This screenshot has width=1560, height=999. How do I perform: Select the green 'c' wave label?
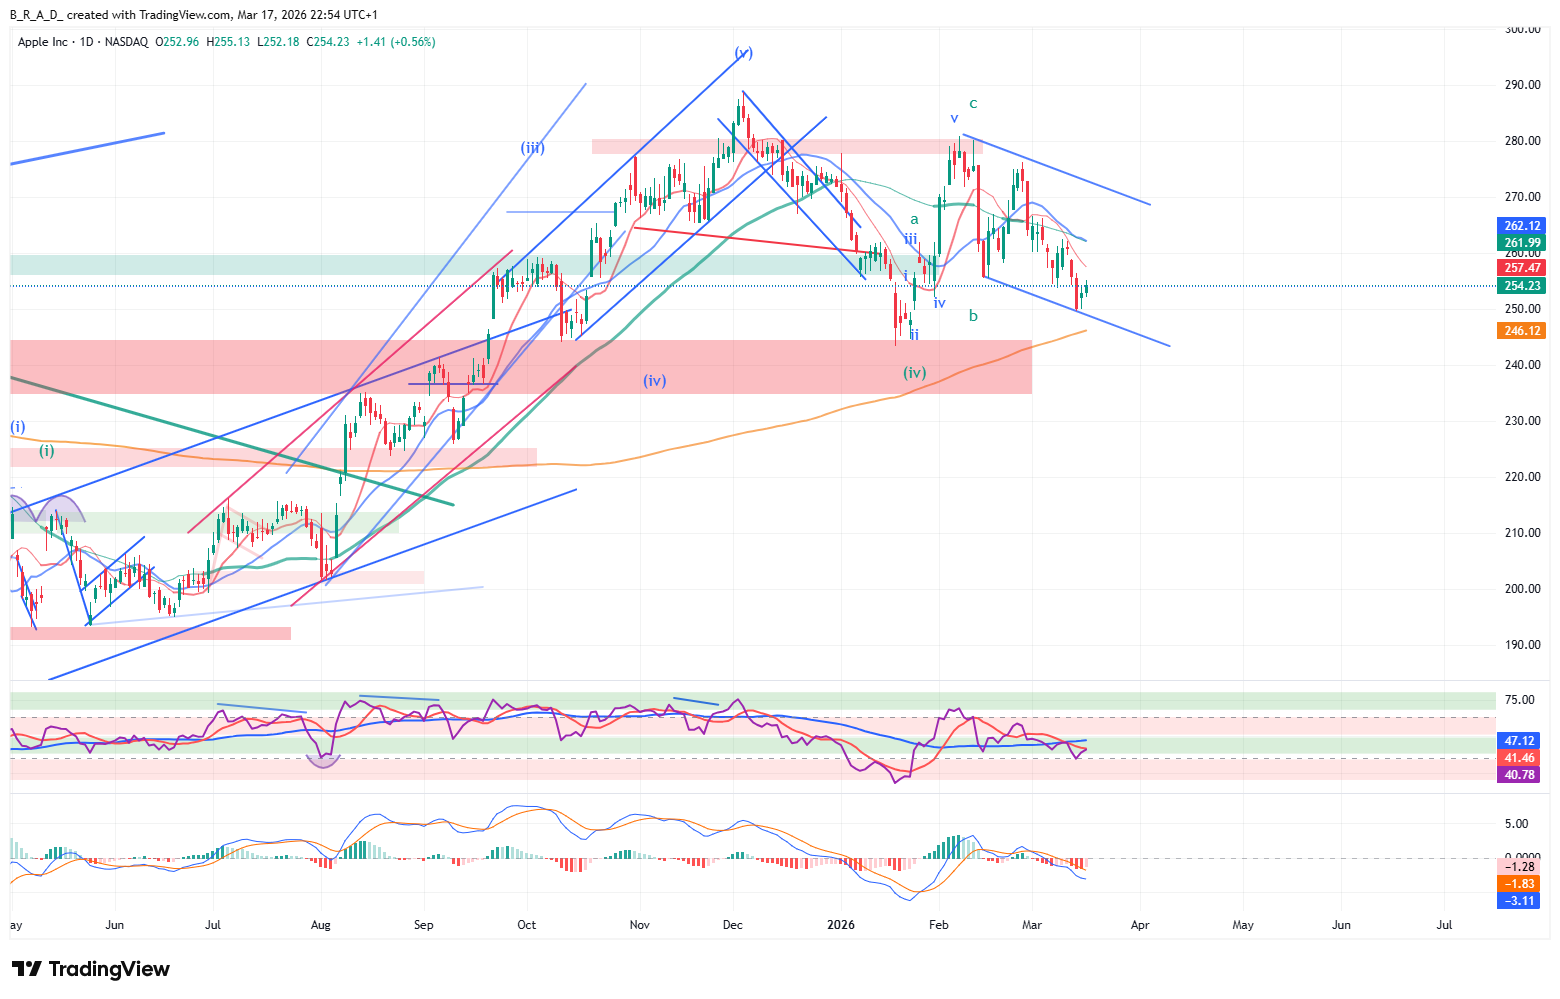(973, 104)
